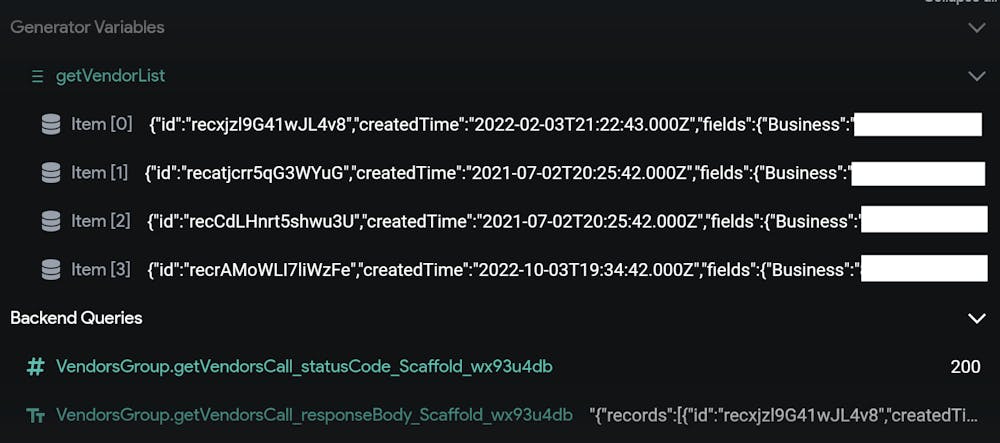Click Item [2] recCdLHnrt5shwu3U JSON value
Screen dimensions: 1000x443
(504, 221)
